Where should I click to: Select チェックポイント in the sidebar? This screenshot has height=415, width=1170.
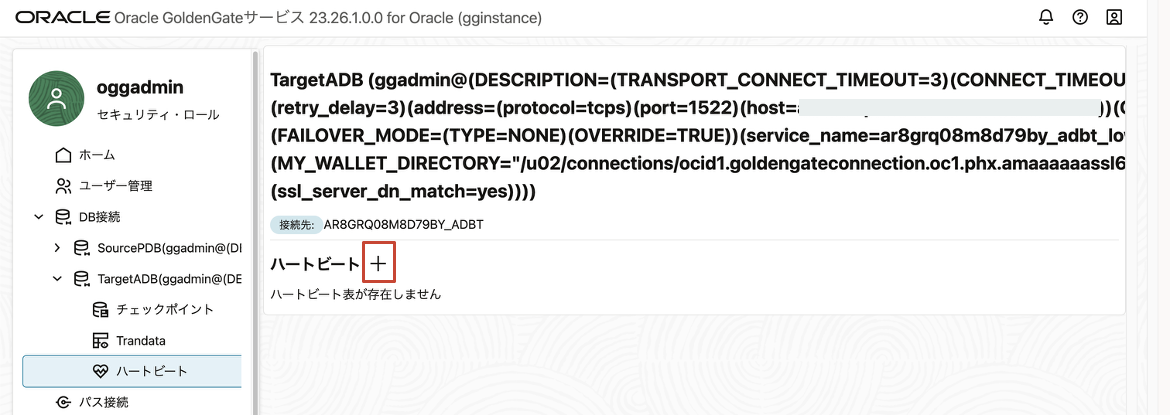165,309
